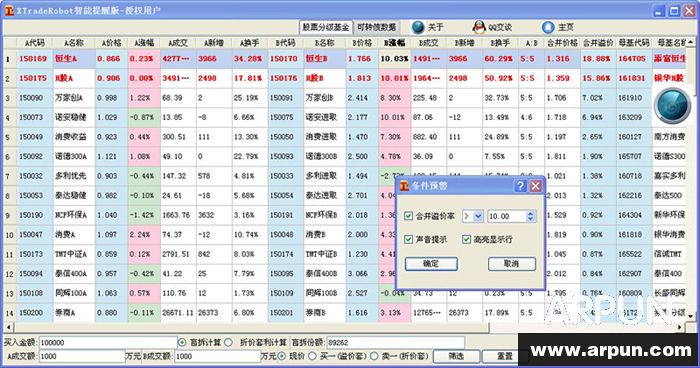Sort by the 合并溢价 column header
The height and width of the screenshot is (368, 700).
coord(598,43)
